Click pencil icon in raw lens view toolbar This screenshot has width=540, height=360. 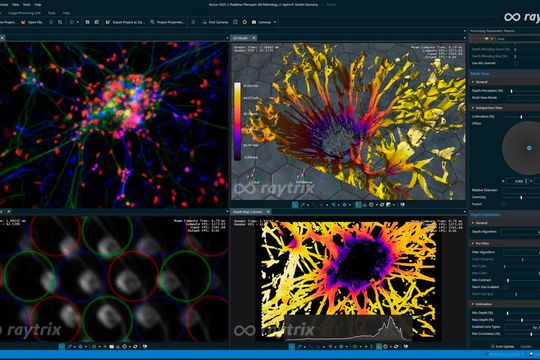(x=70, y=347)
